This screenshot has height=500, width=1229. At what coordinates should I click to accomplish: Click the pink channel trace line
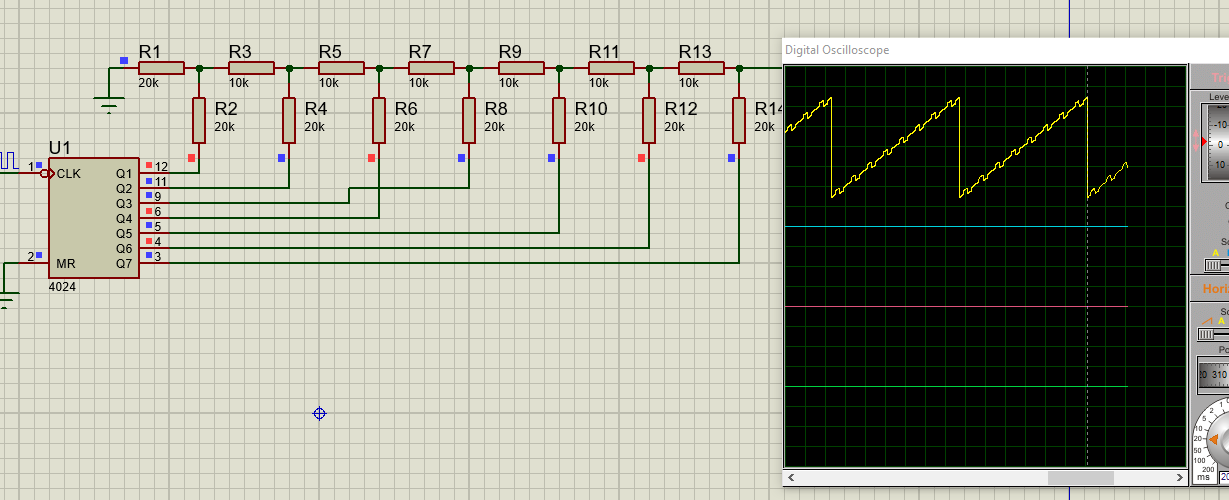coord(950,306)
